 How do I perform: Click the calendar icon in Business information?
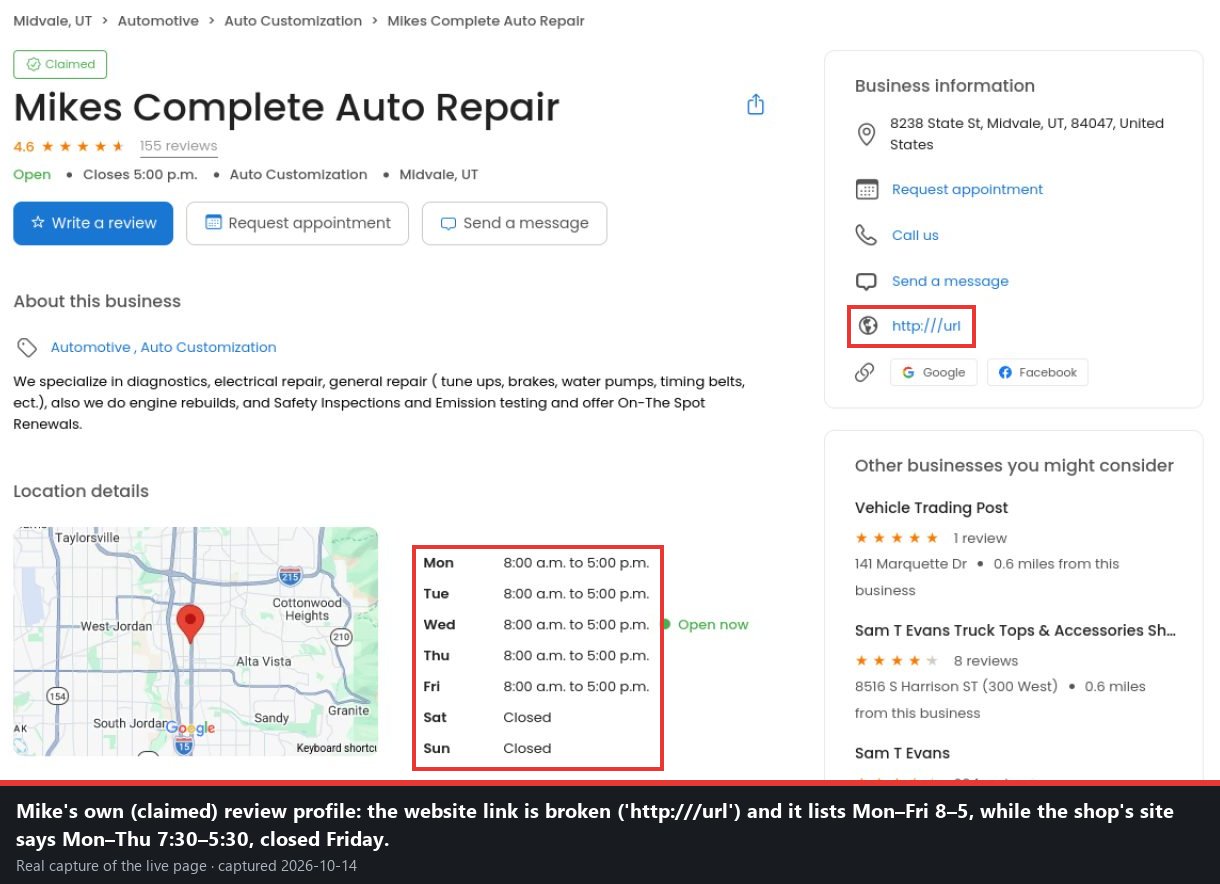point(867,189)
